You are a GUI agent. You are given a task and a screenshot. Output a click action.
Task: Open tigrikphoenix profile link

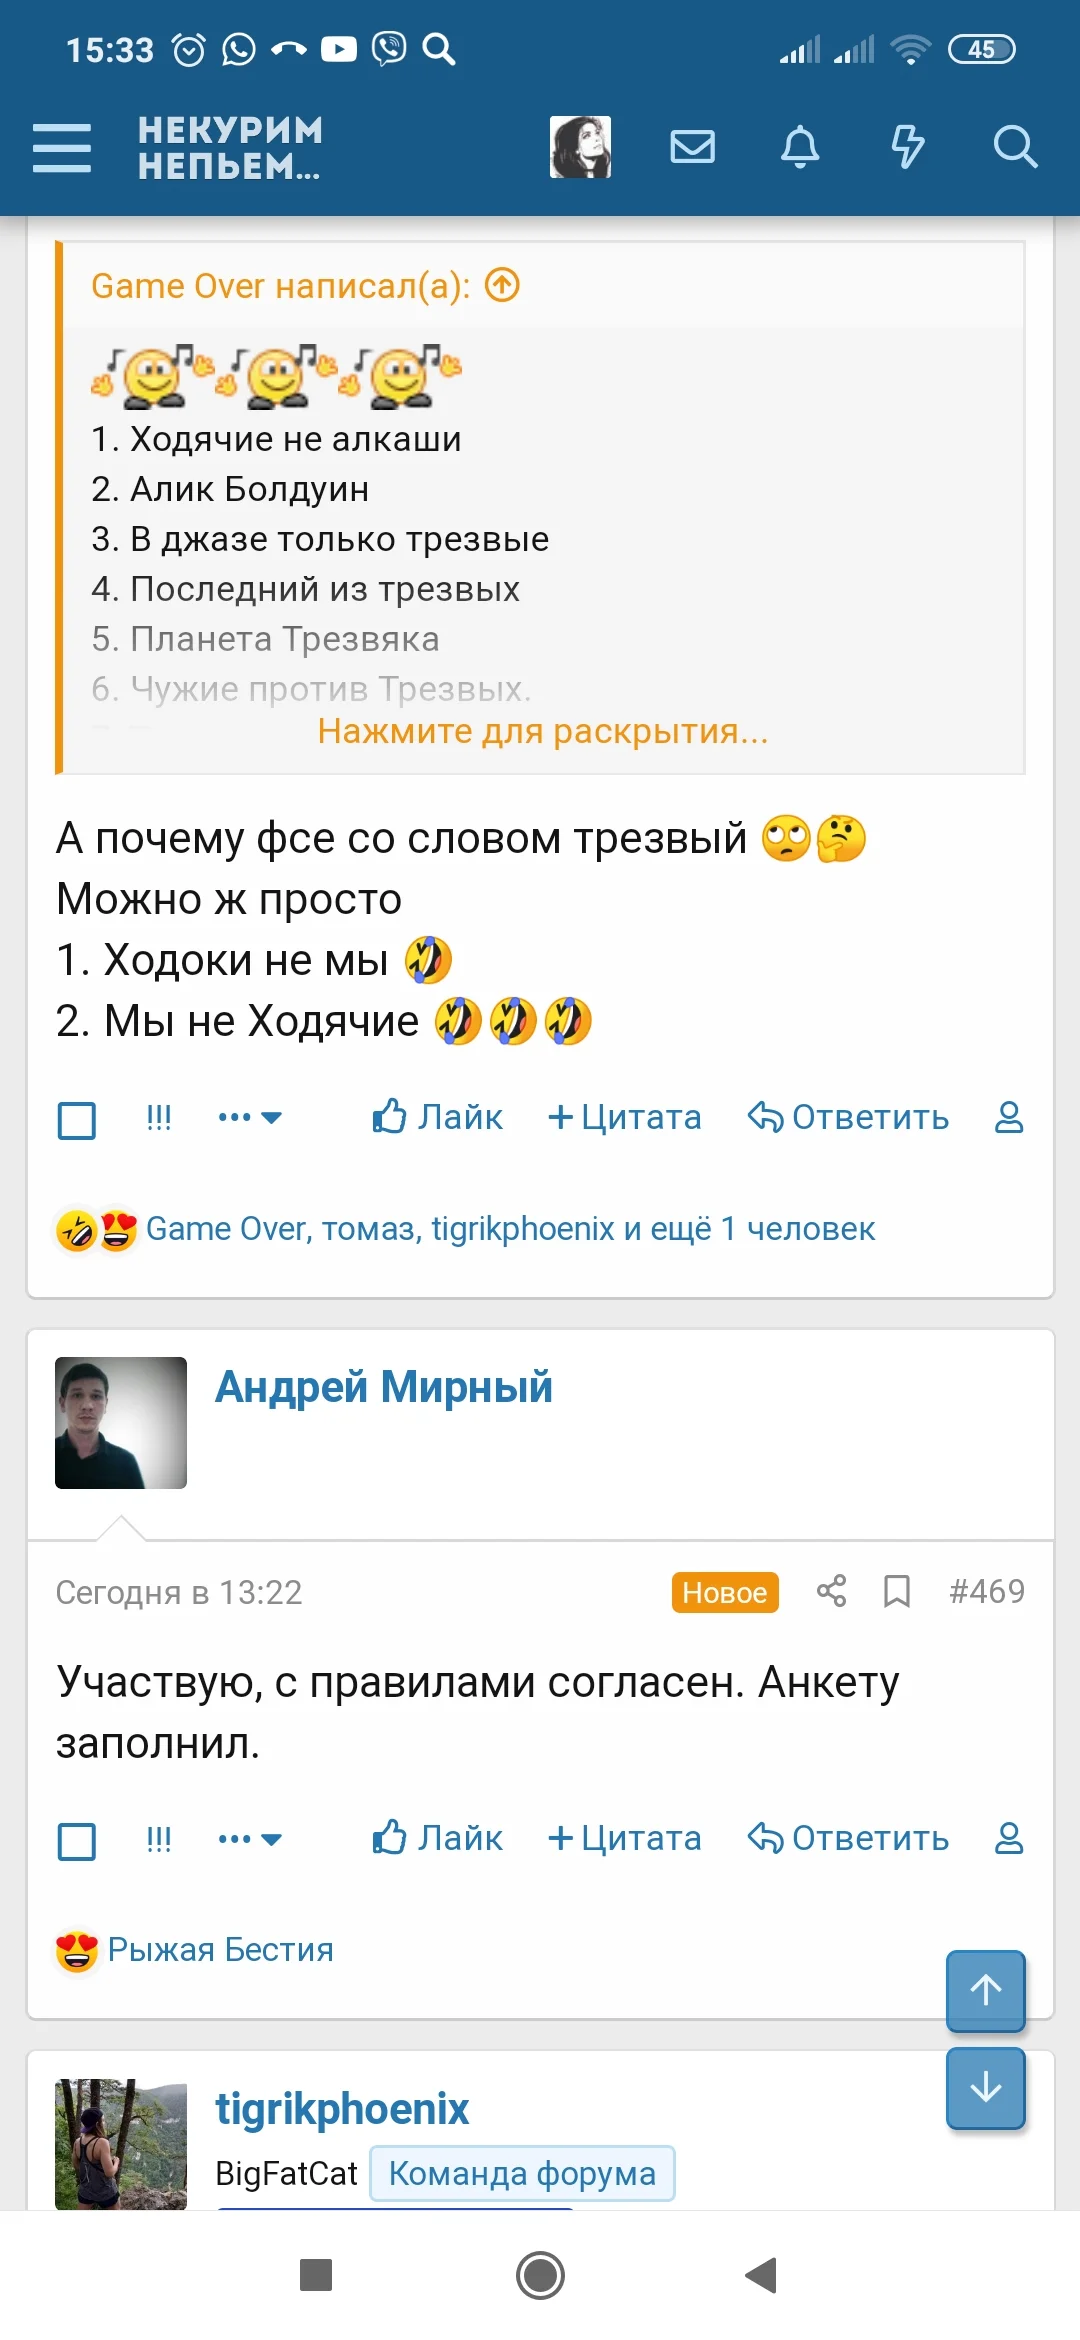(342, 2108)
